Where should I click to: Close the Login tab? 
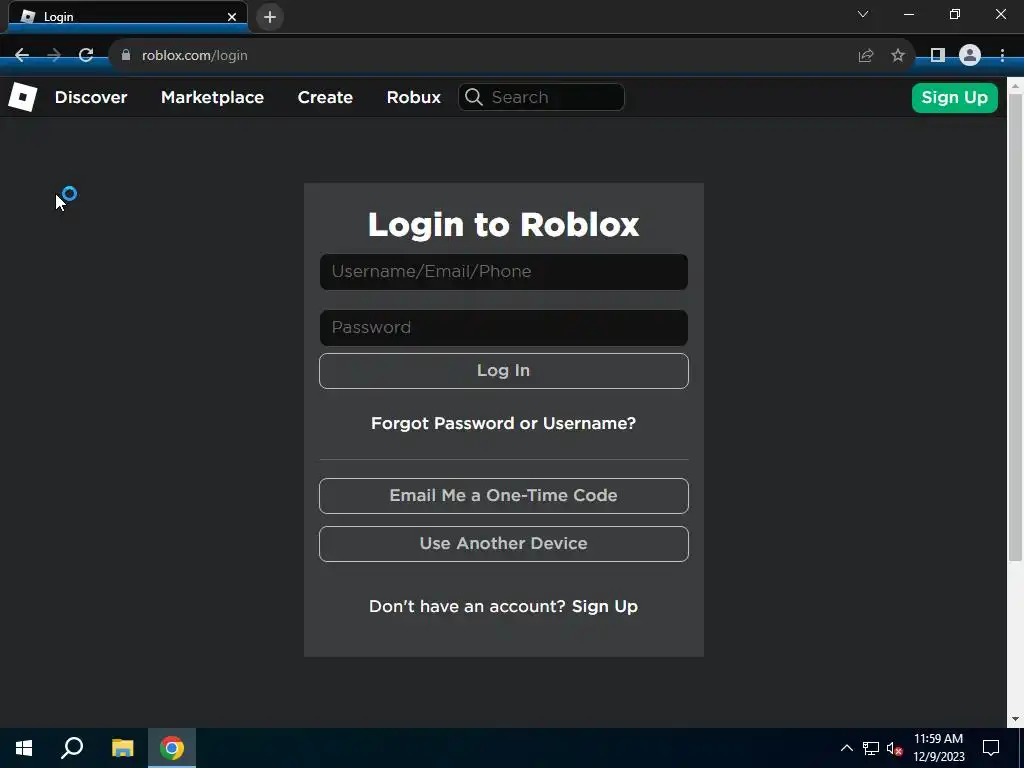tap(232, 17)
